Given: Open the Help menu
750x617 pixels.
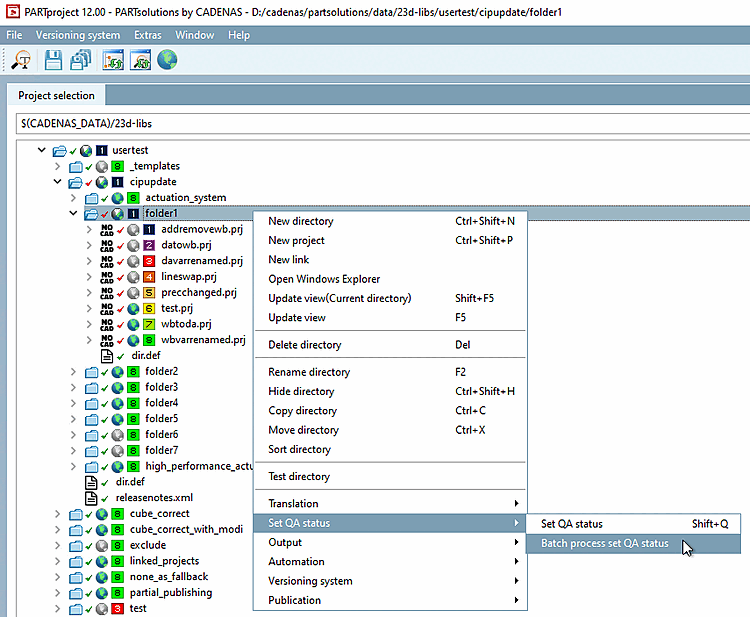Looking at the screenshot, I should tap(239, 35).
